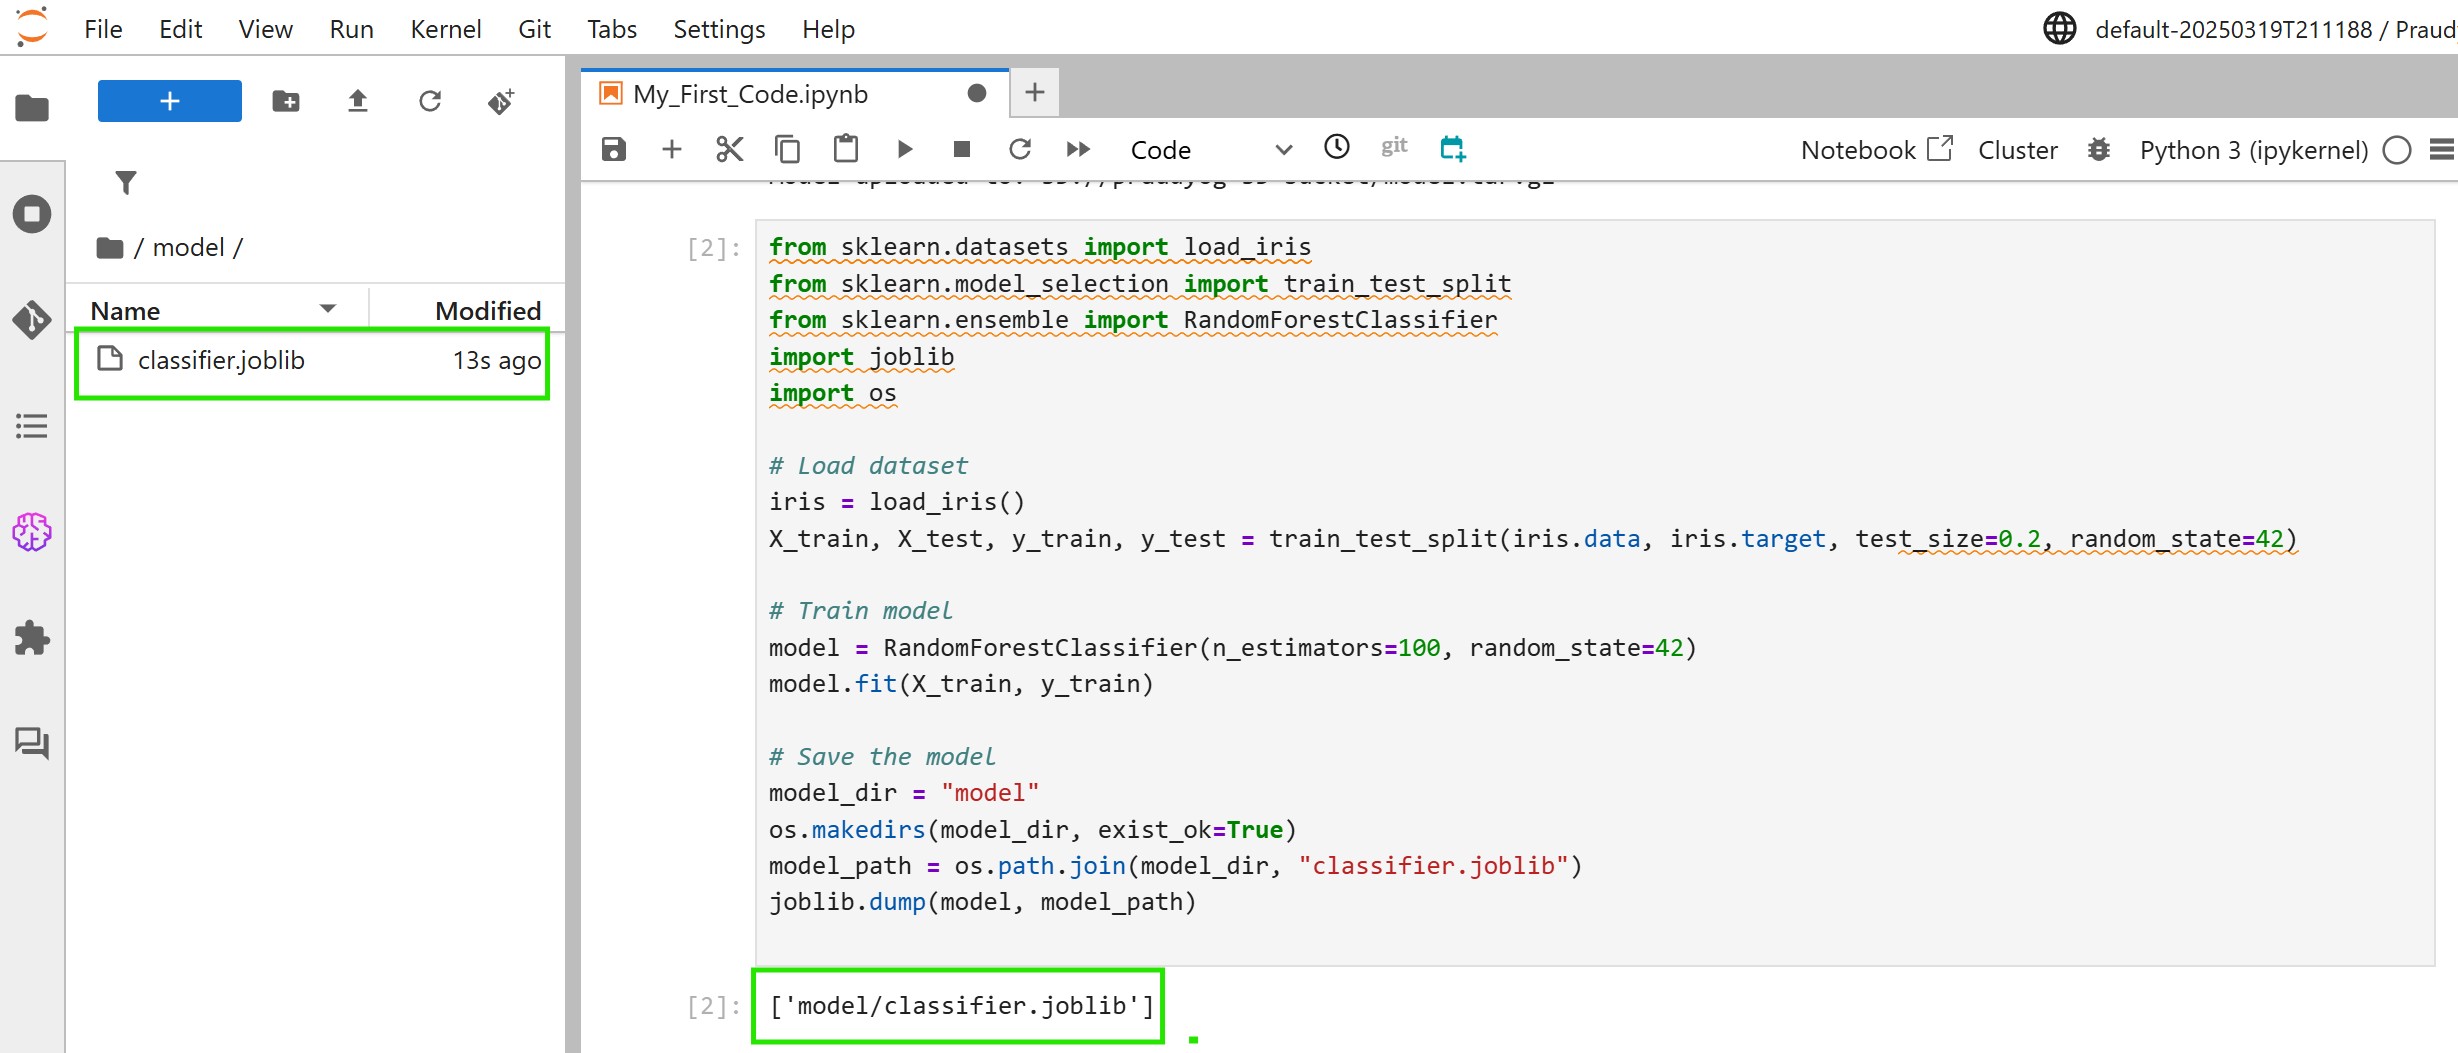Viewport: 2458px width, 1053px height.
Task: Cut the selected cell with scissors icon
Action: click(x=729, y=150)
